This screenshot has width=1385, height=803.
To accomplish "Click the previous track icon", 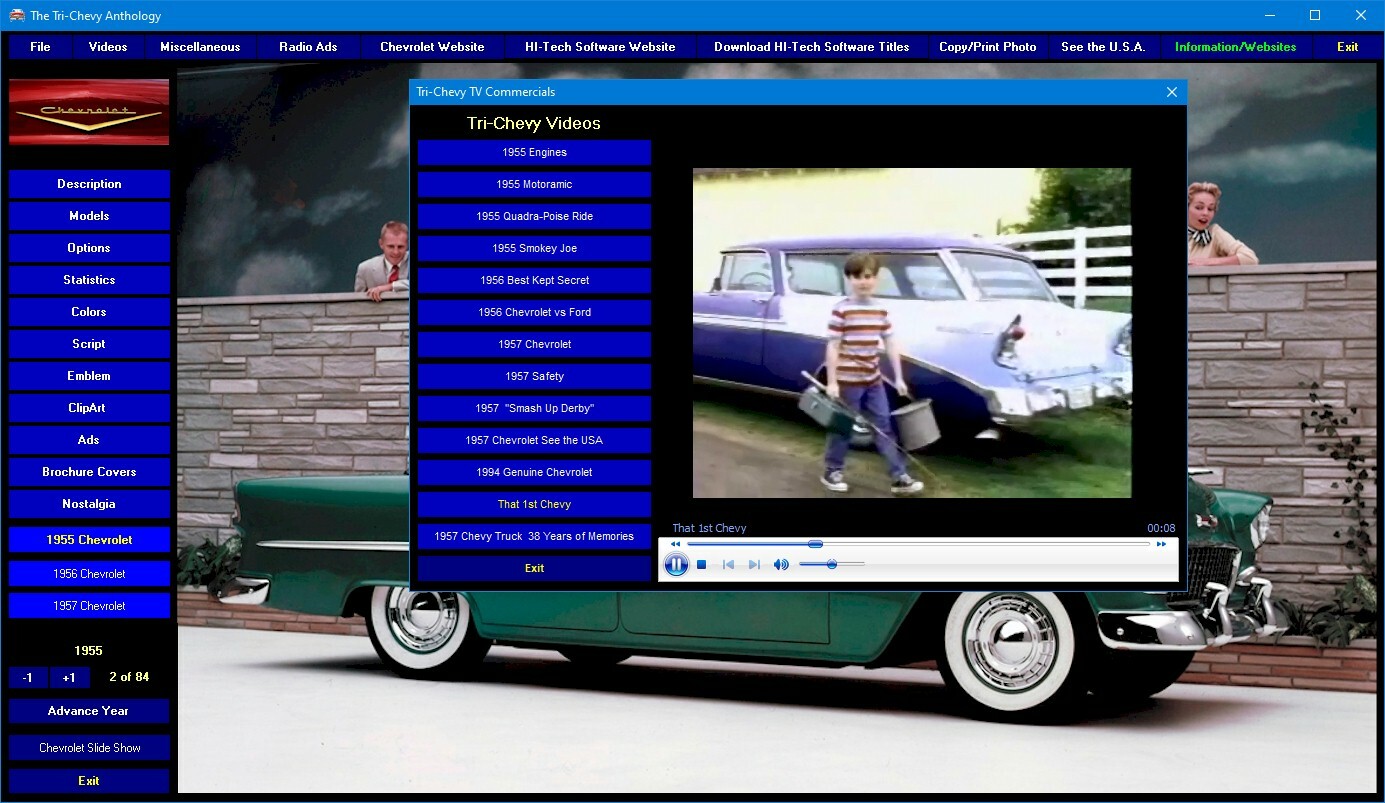I will (728, 565).
